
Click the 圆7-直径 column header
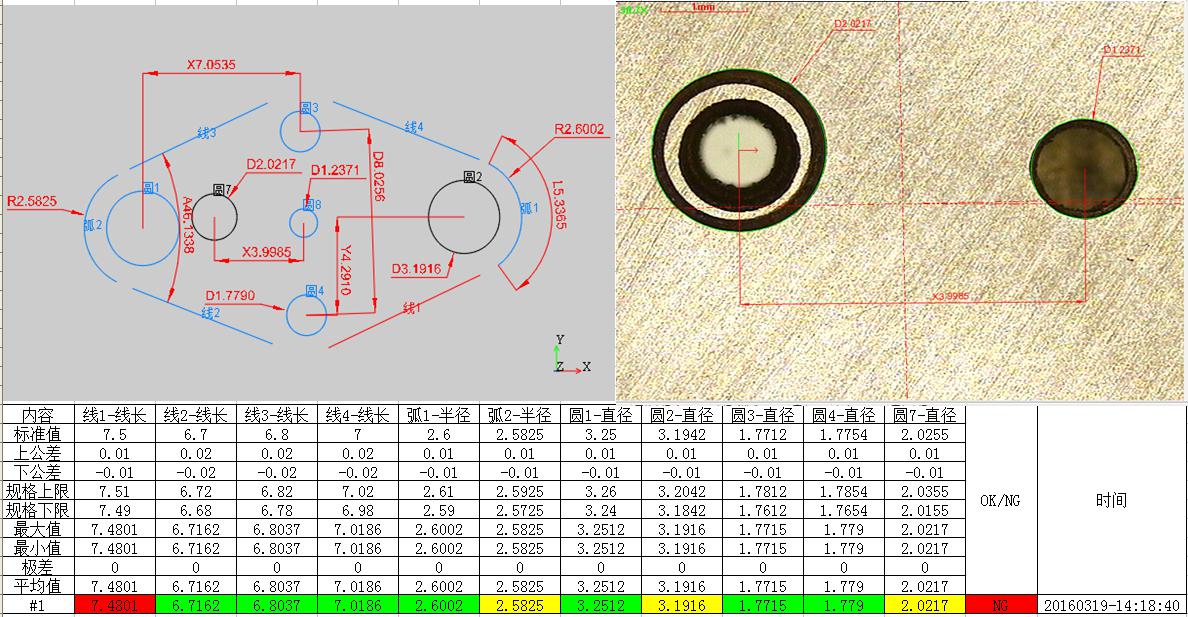[926, 415]
